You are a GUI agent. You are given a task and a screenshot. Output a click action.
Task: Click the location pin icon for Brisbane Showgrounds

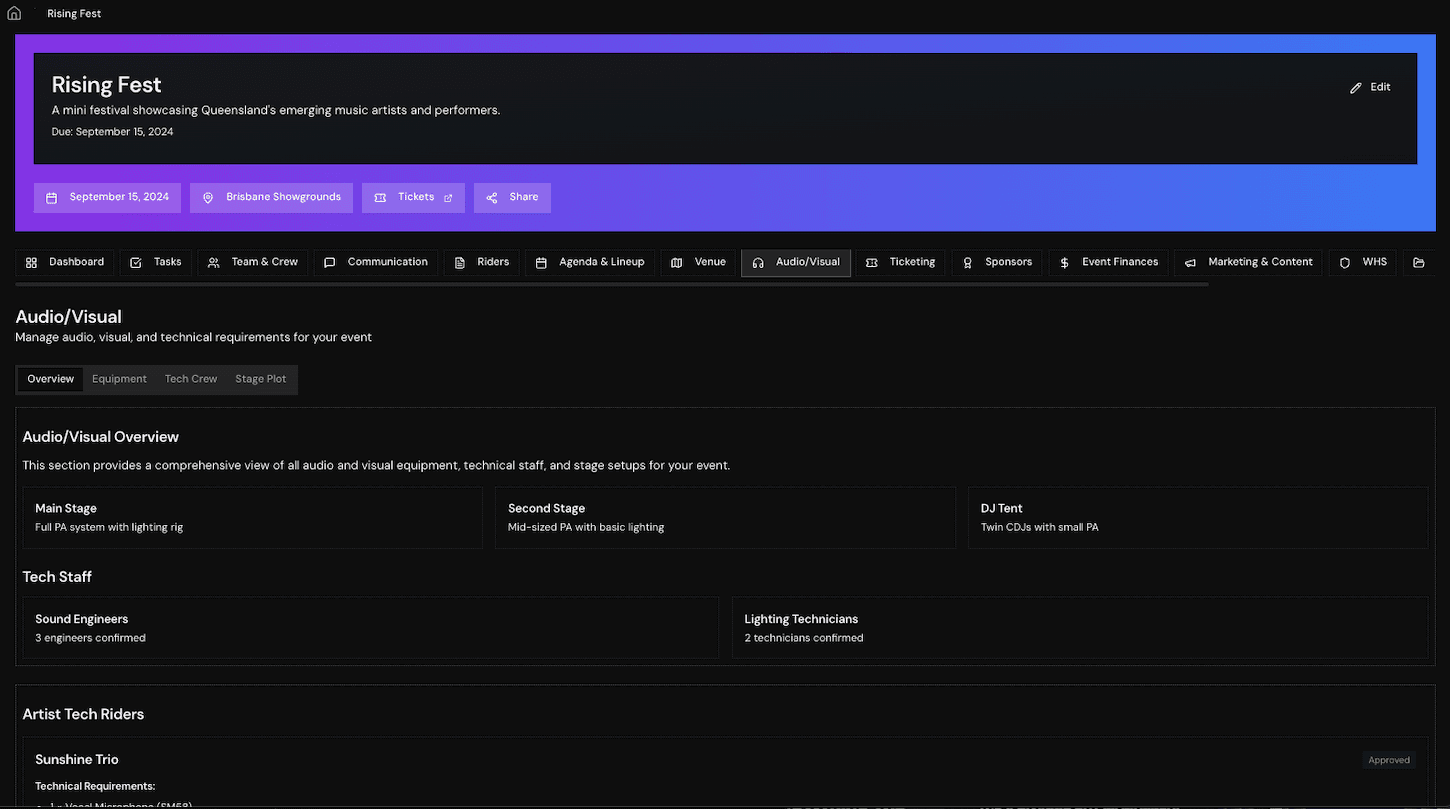tap(208, 198)
